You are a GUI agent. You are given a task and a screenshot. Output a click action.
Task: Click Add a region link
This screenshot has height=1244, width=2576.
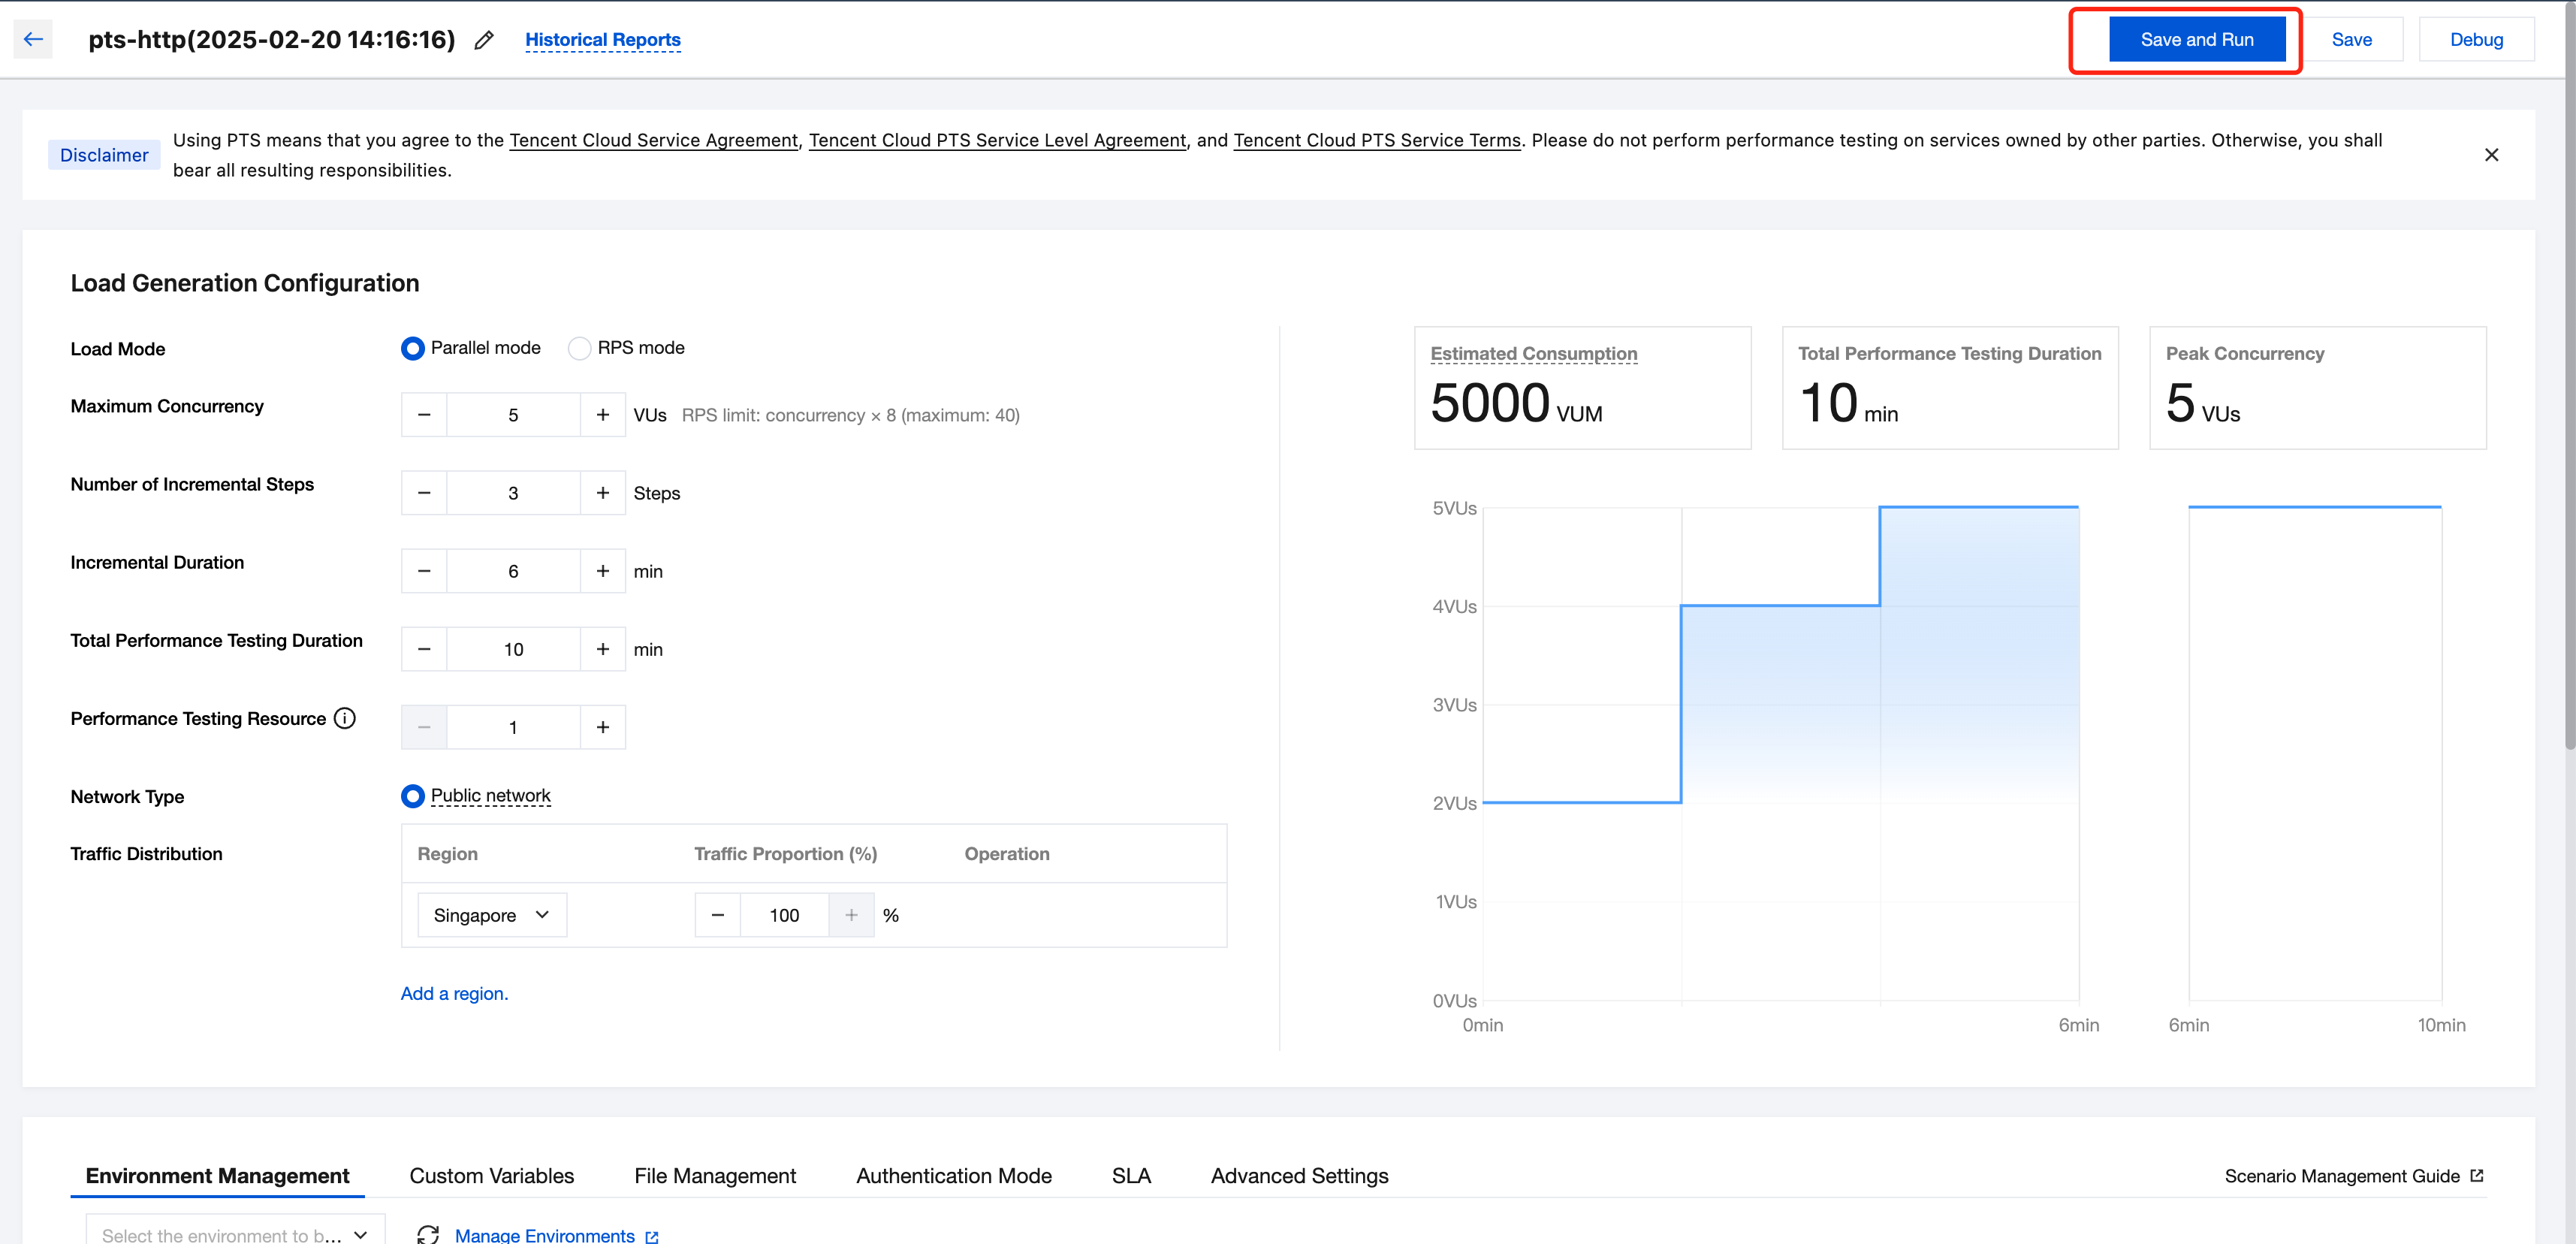coord(454,993)
